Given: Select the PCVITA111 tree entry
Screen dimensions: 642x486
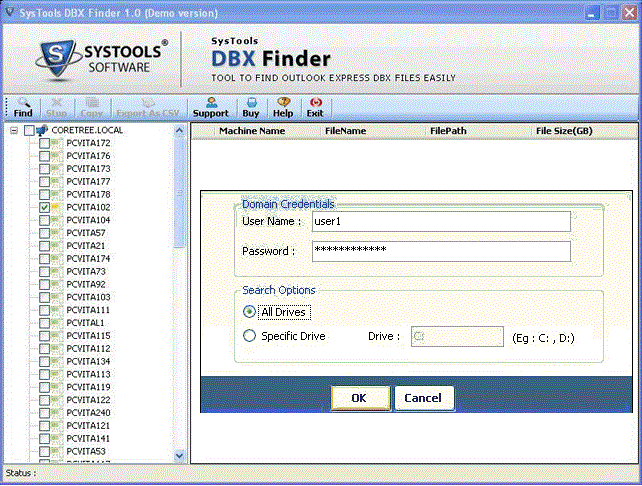Looking at the screenshot, I should click(88, 310).
